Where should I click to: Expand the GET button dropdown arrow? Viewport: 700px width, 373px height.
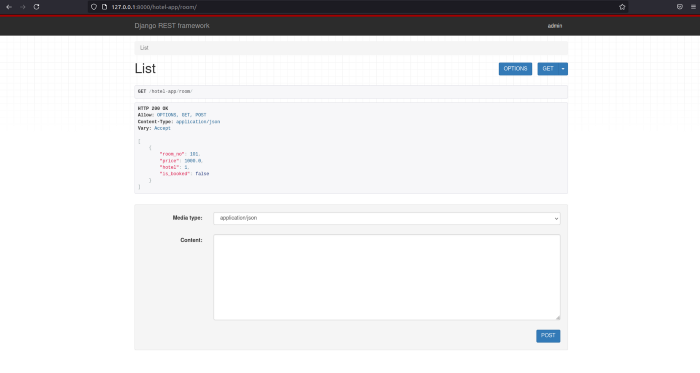(x=563, y=69)
